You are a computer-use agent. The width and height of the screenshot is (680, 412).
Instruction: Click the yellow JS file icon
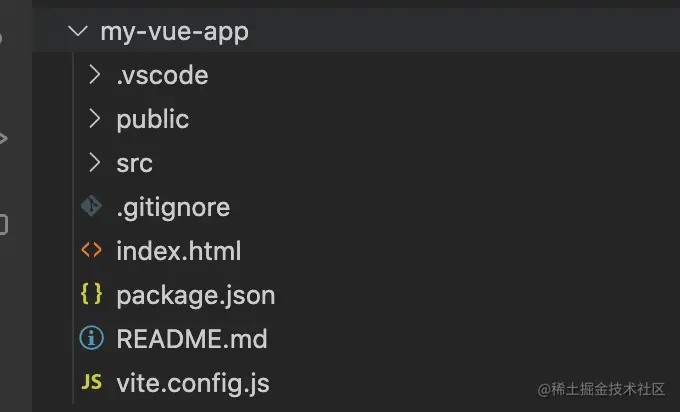pos(91,383)
